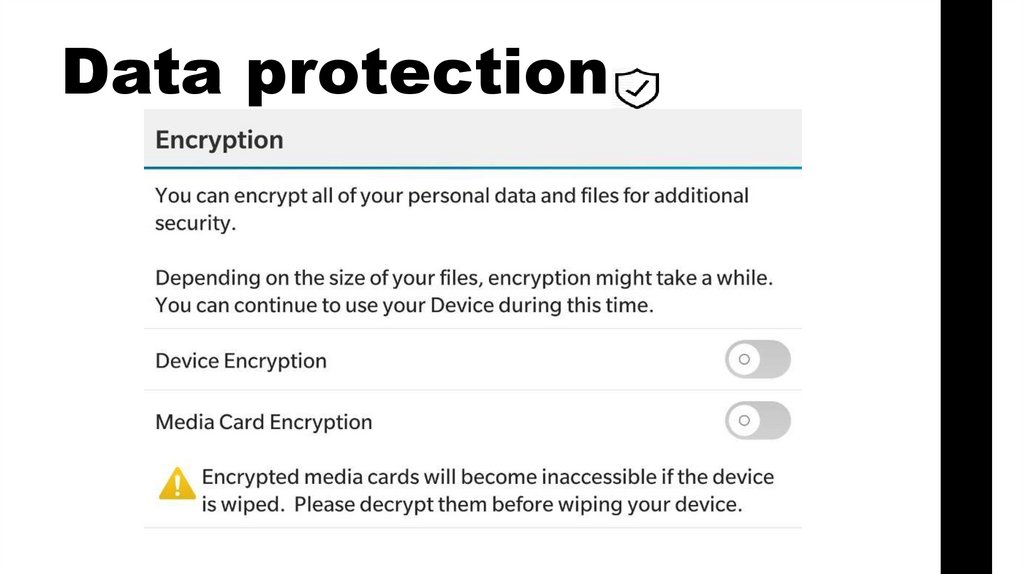Image resolution: width=1024 pixels, height=574 pixels.
Task: Click the blue underline beneath the Encryption header
Action: (x=473, y=167)
